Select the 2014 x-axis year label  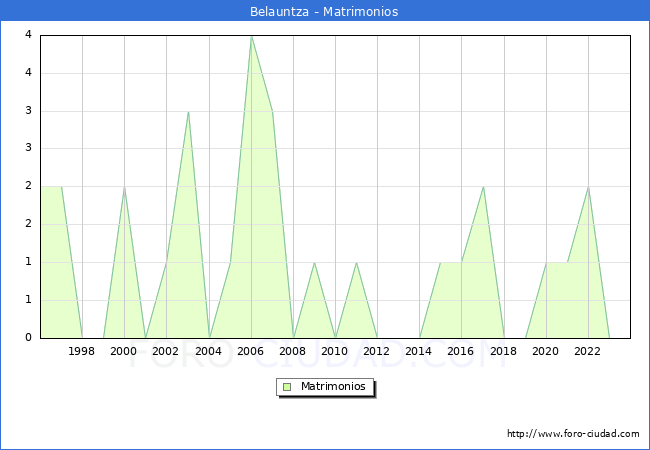[419, 351]
